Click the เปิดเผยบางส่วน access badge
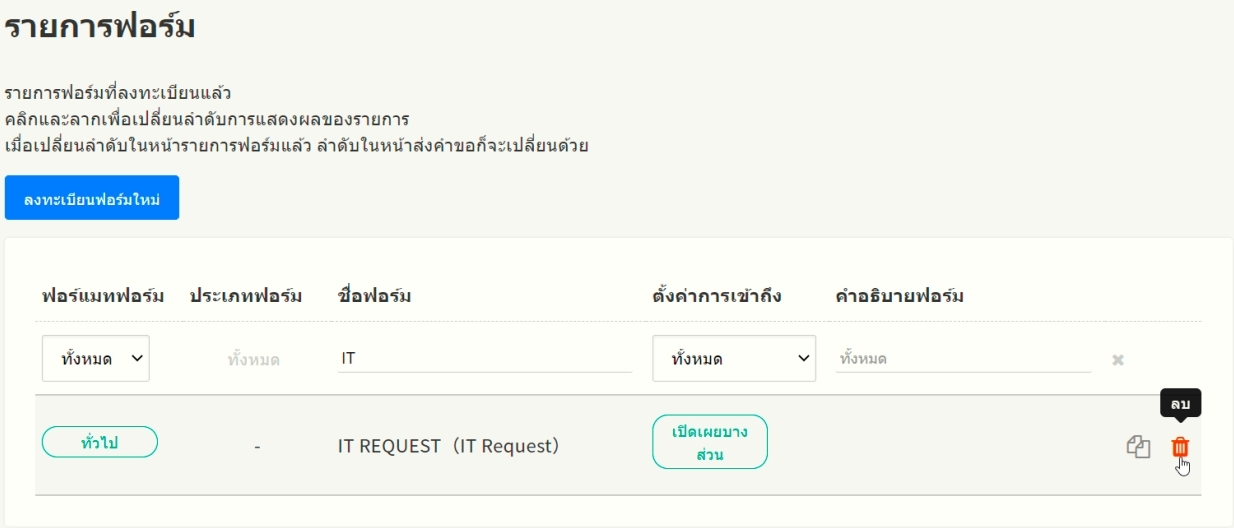The image size is (1234, 528). [x=710, y=442]
